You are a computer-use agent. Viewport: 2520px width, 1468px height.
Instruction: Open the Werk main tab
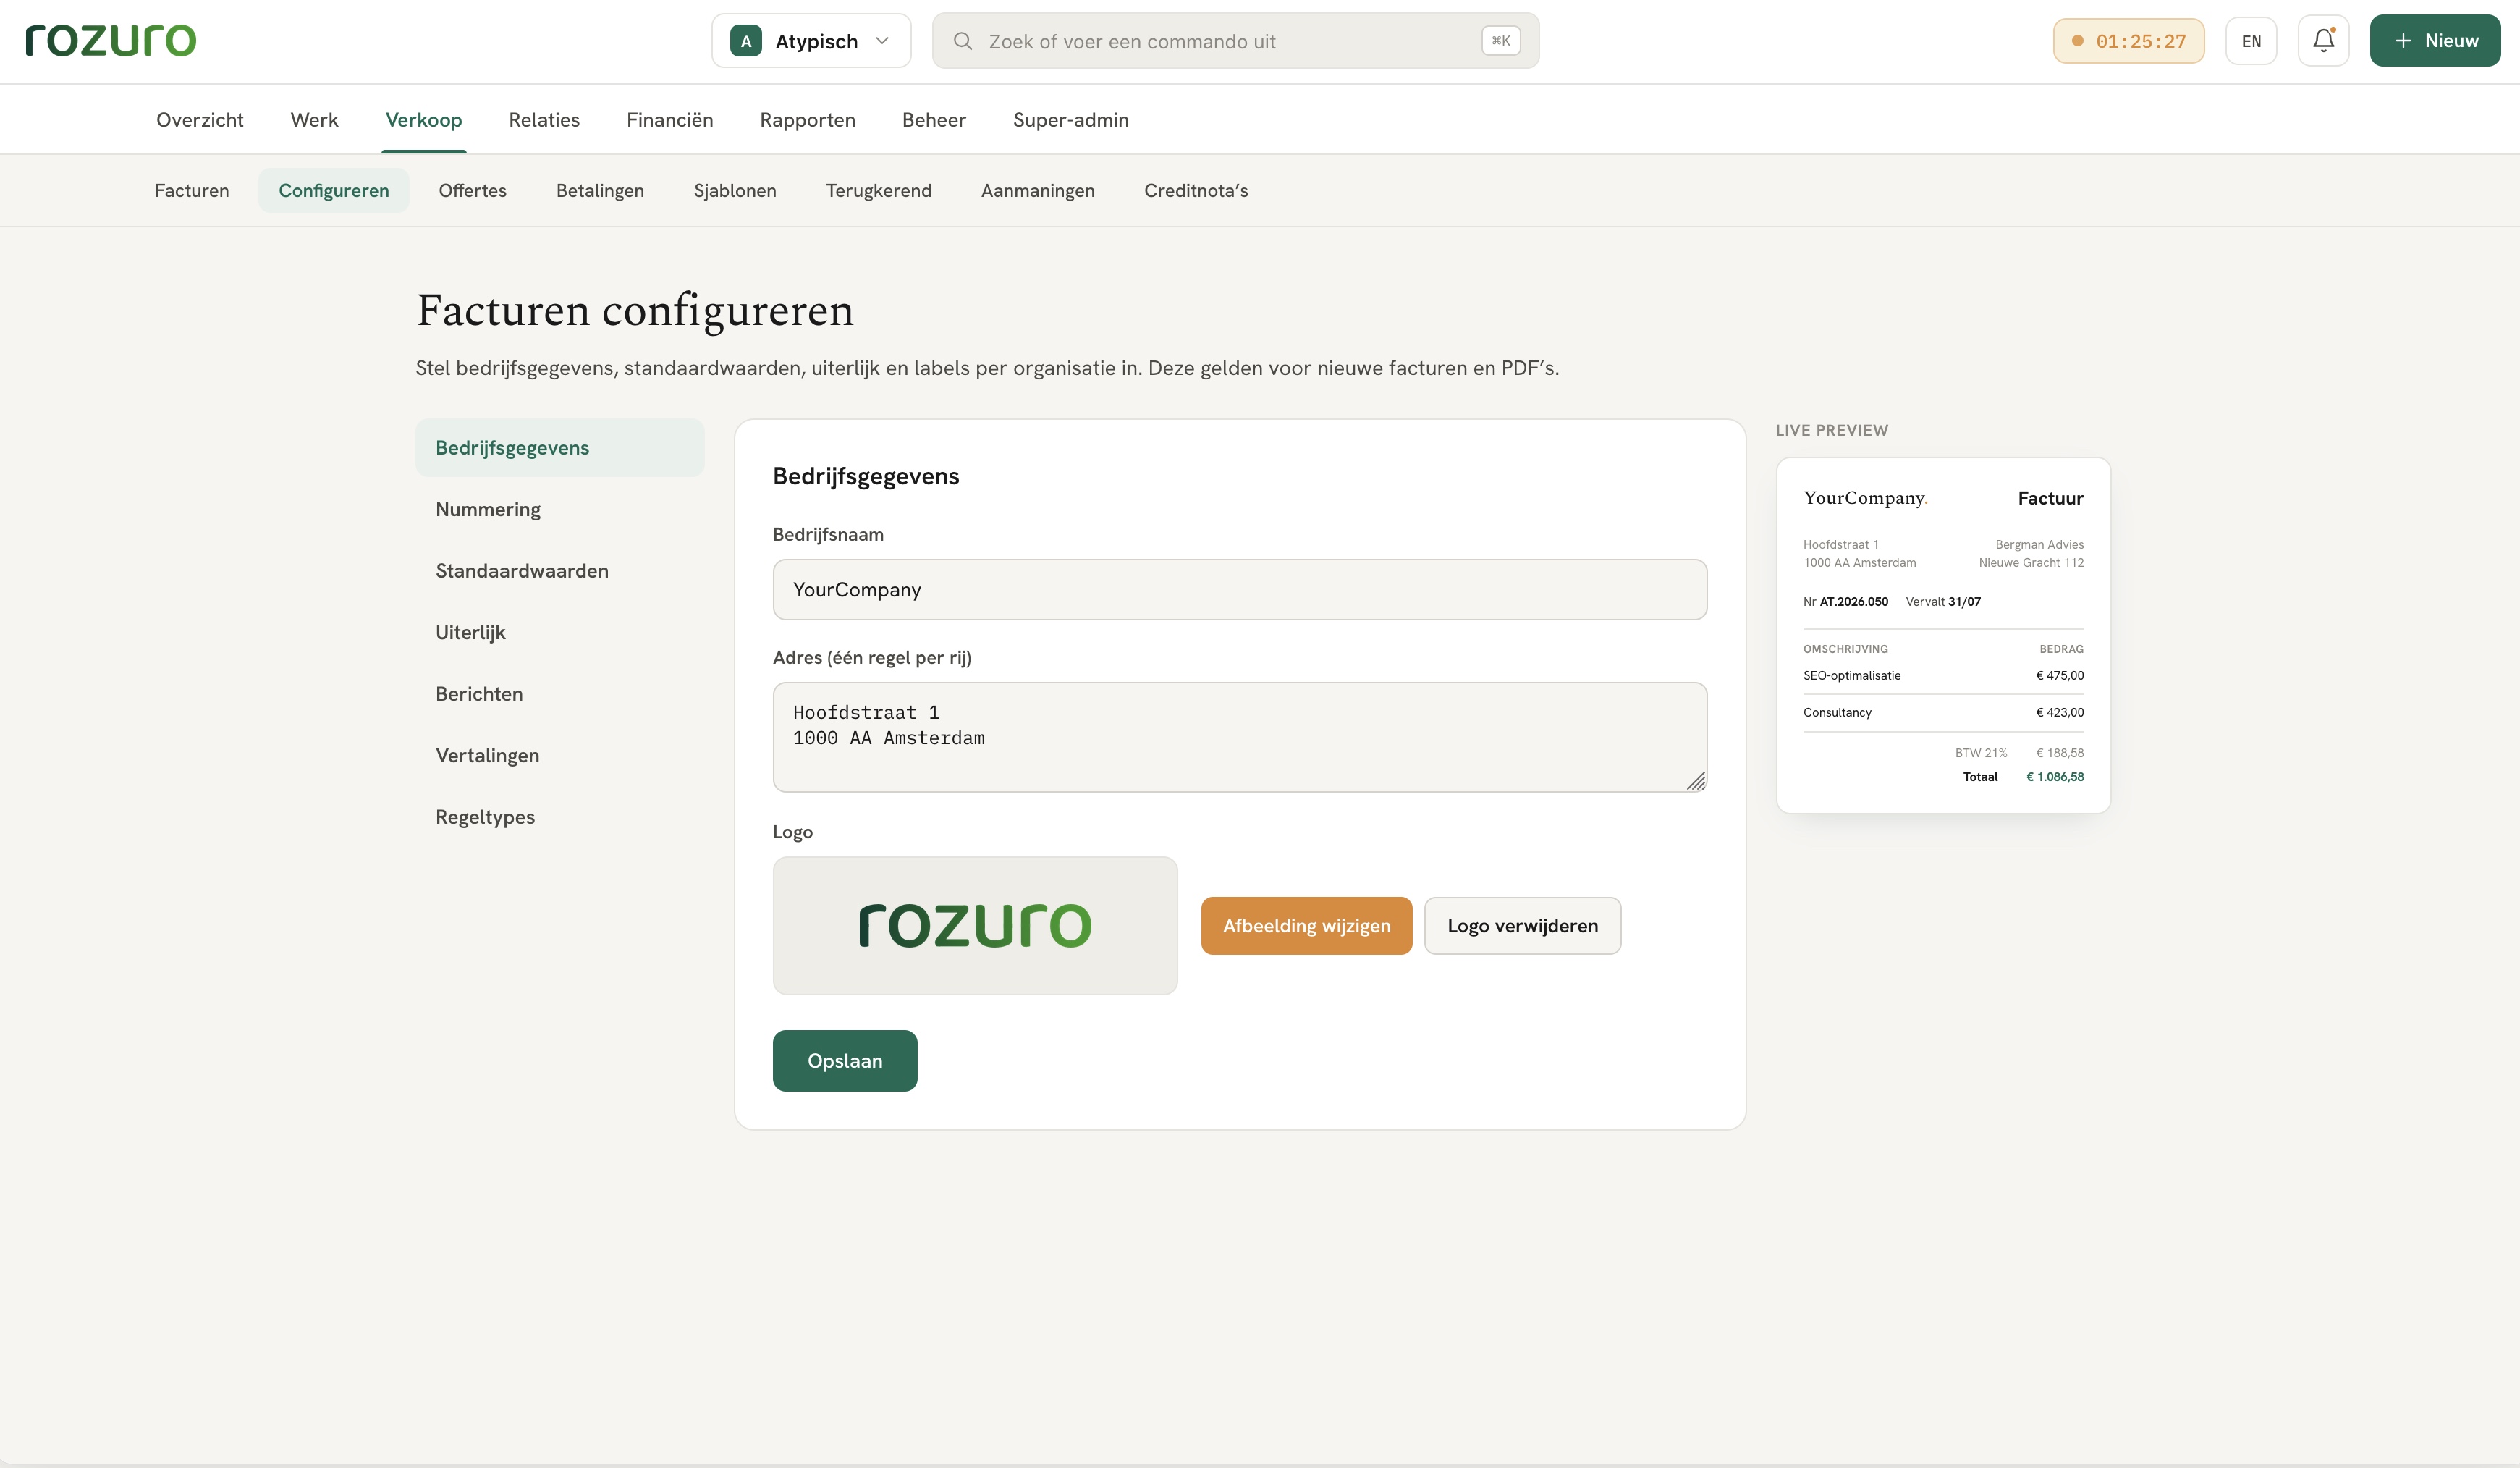314,120
